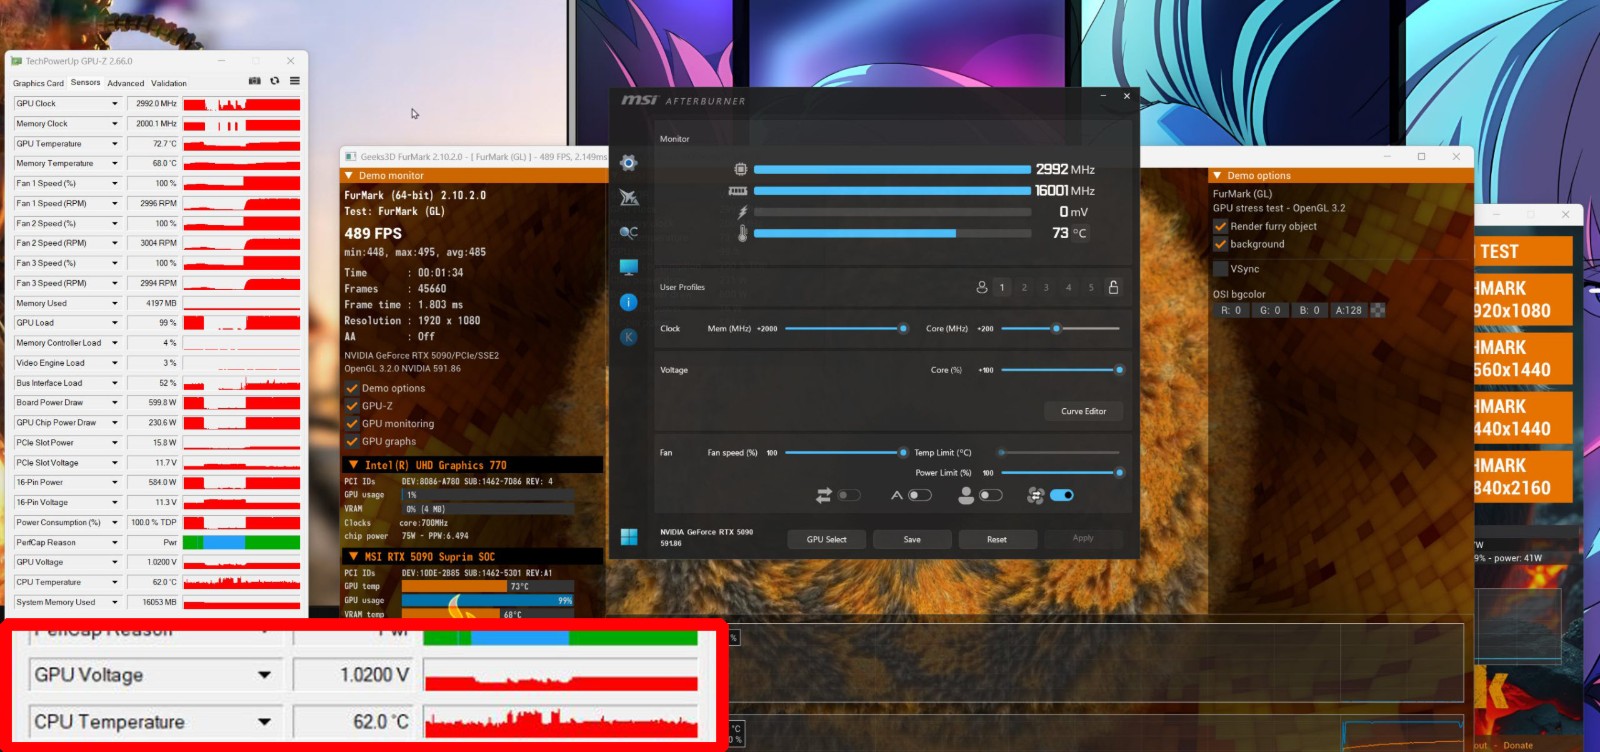Switch to GPU-Z Advanced tab
This screenshot has width=1600, height=752.
click(126, 83)
